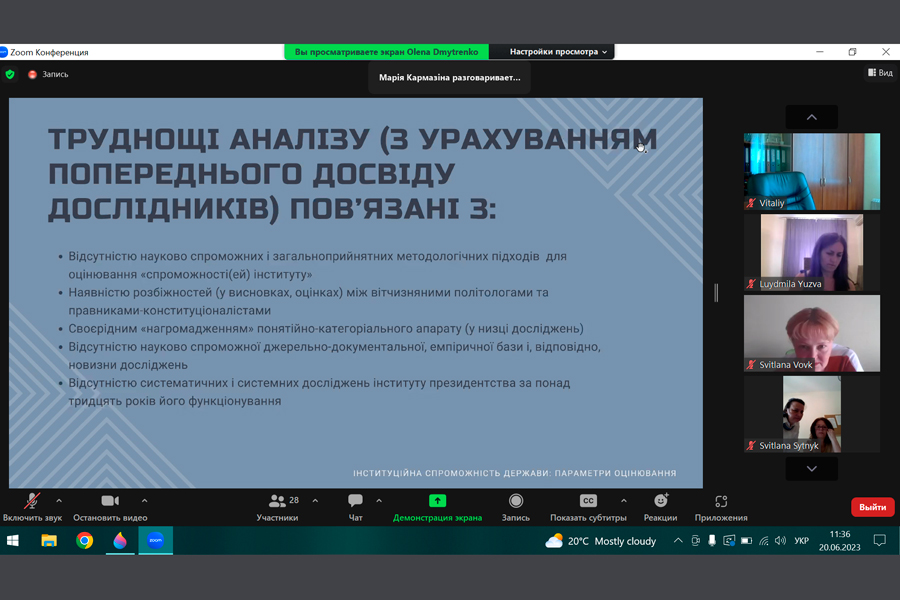Open Участники participants panel

[x=278, y=507]
